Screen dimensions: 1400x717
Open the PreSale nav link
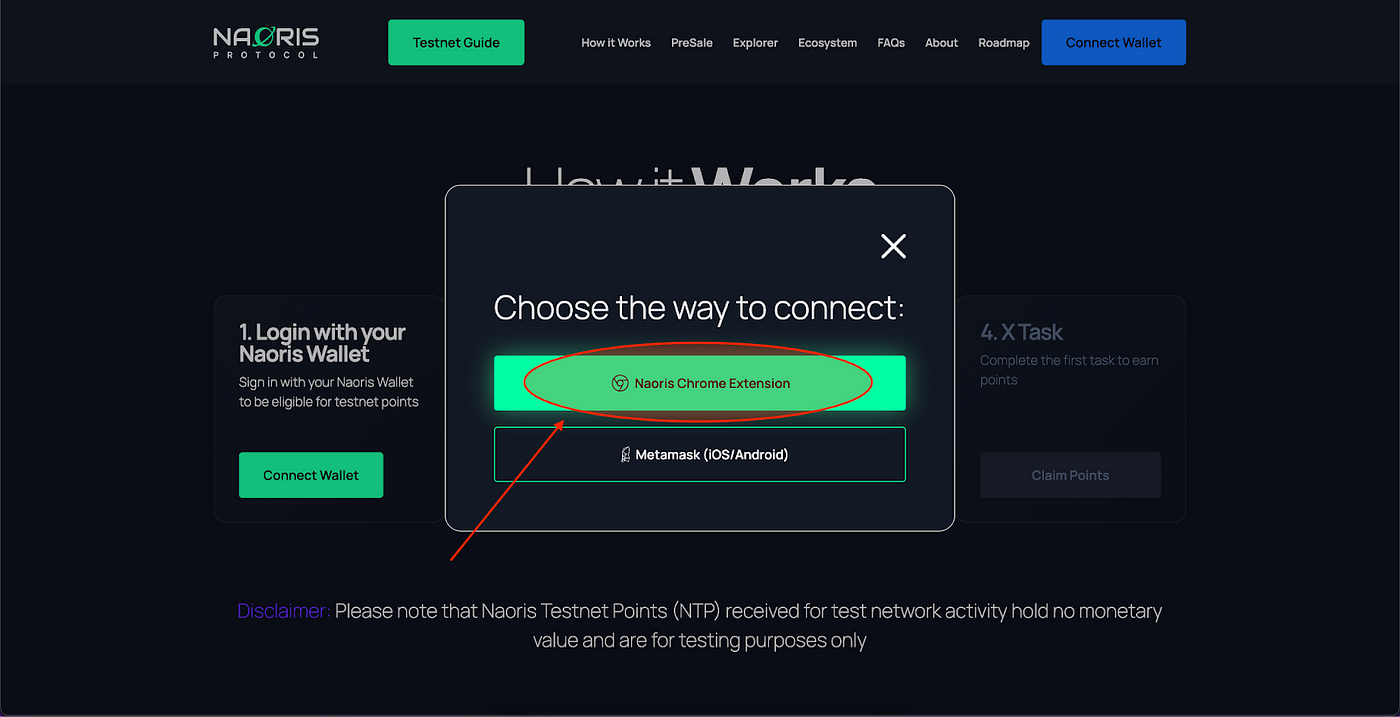coord(692,43)
